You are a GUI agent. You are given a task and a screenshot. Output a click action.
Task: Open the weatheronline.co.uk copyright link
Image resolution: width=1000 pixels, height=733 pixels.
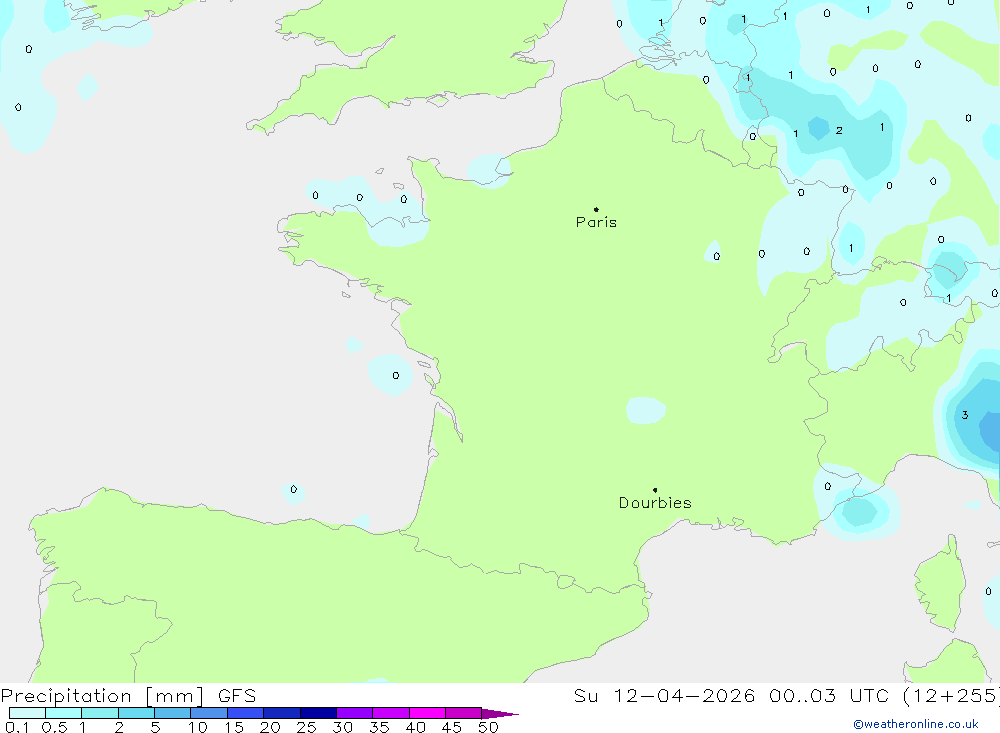click(x=915, y=724)
